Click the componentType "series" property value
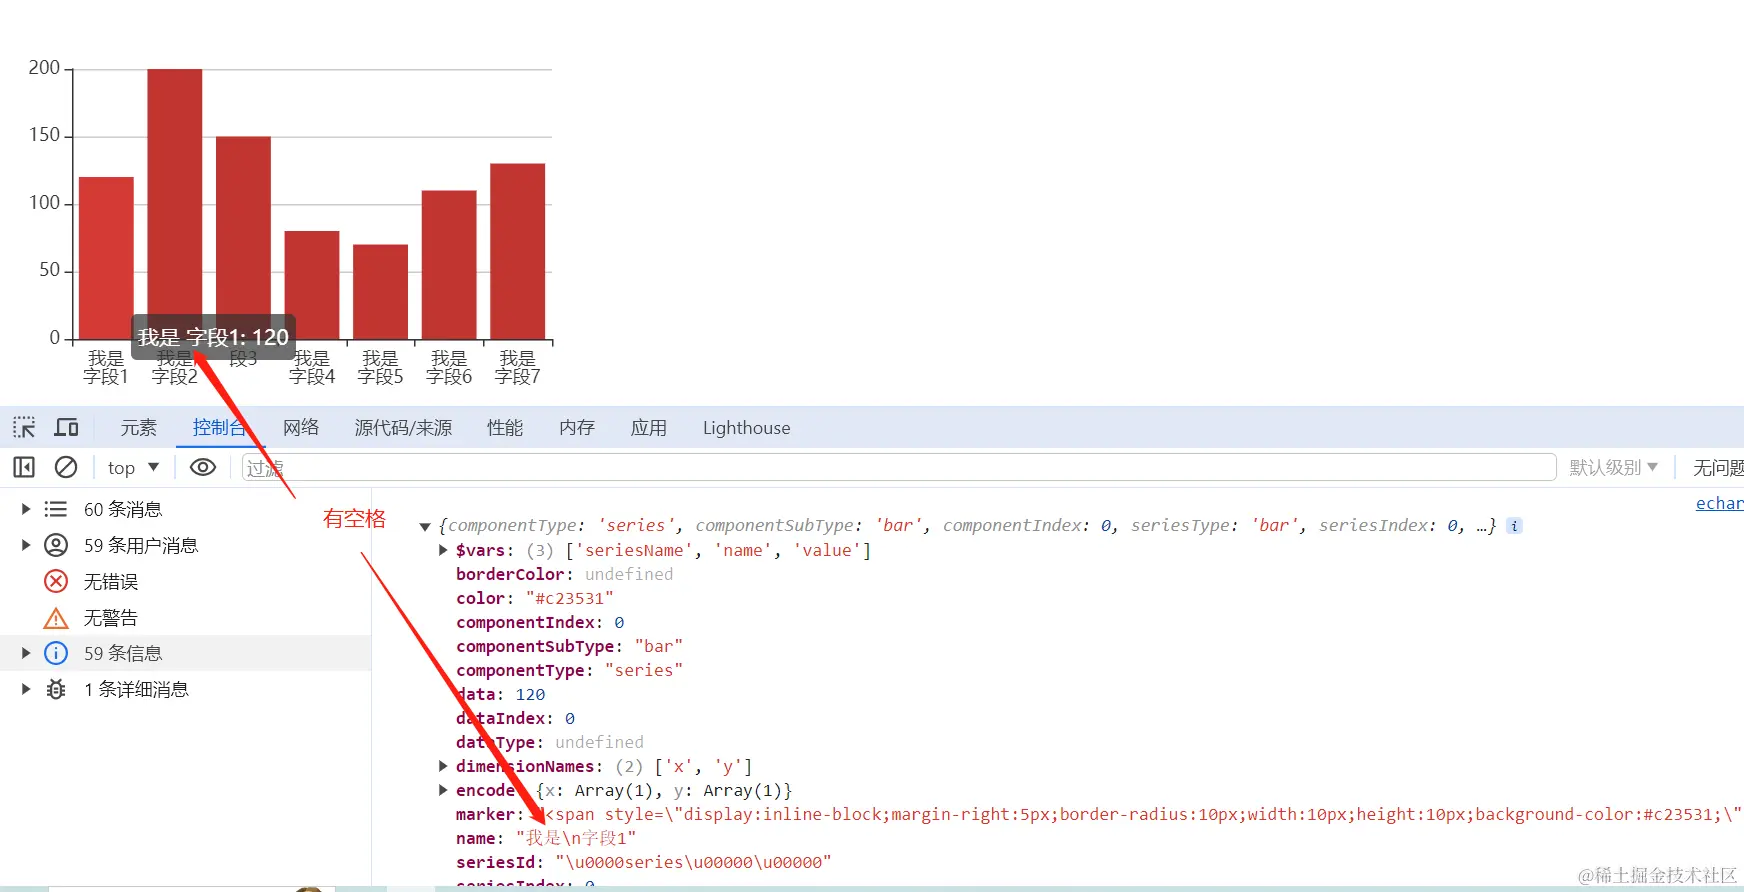This screenshot has height=892, width=1744. (x=644, y=670)
